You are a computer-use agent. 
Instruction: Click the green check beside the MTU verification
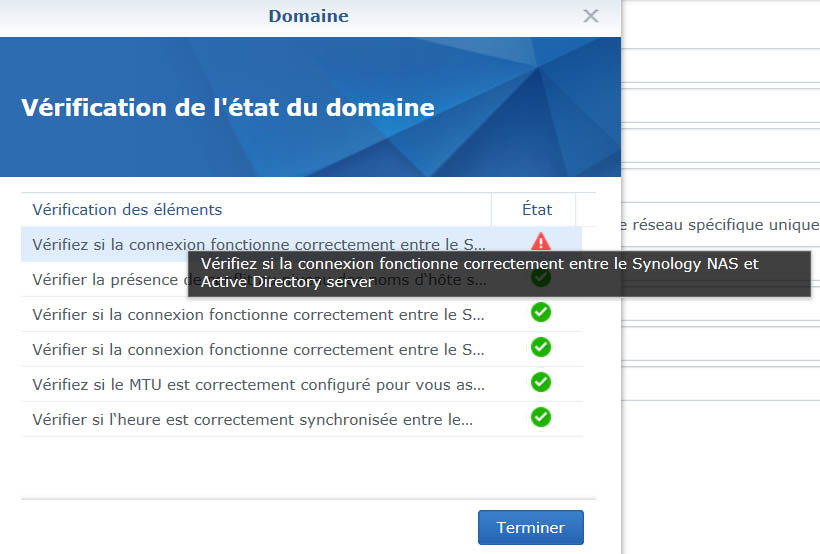[x=541, y=382]
